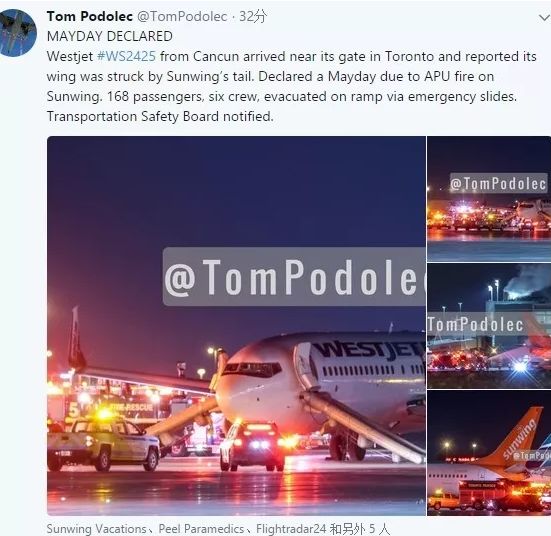
Task: Open the top-right emergency lights photo
Action: 489,199
